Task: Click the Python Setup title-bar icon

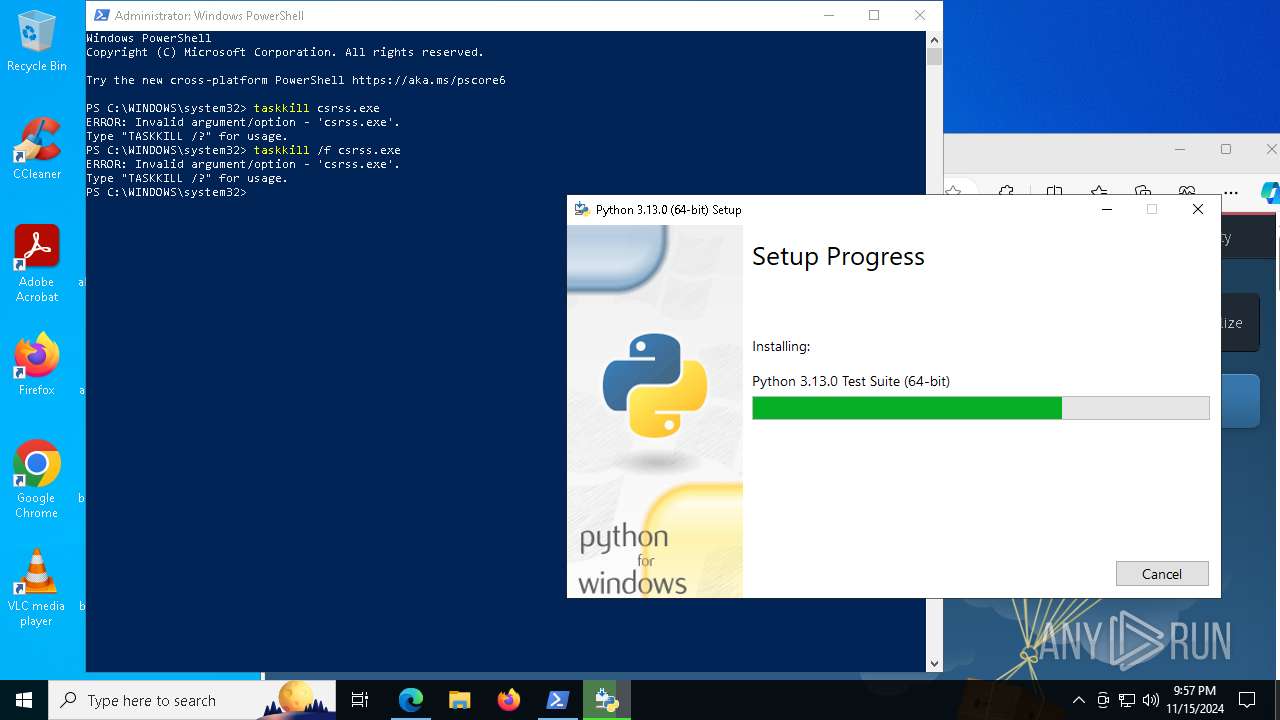Action: (582, 209)
